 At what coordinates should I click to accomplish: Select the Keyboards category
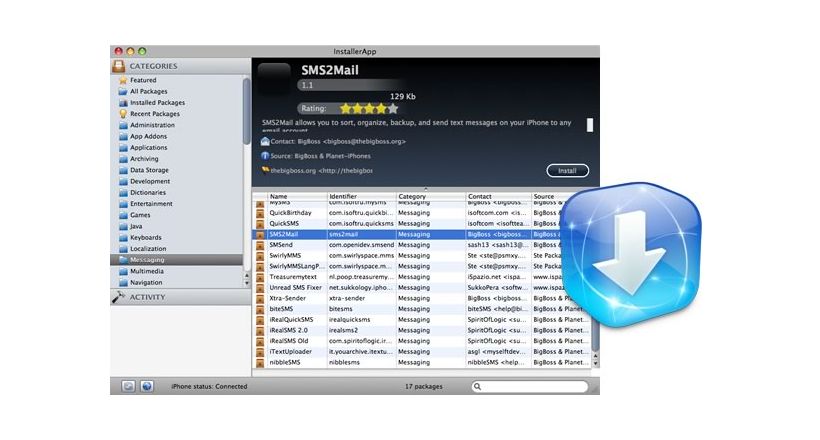[x=146, y=238]
